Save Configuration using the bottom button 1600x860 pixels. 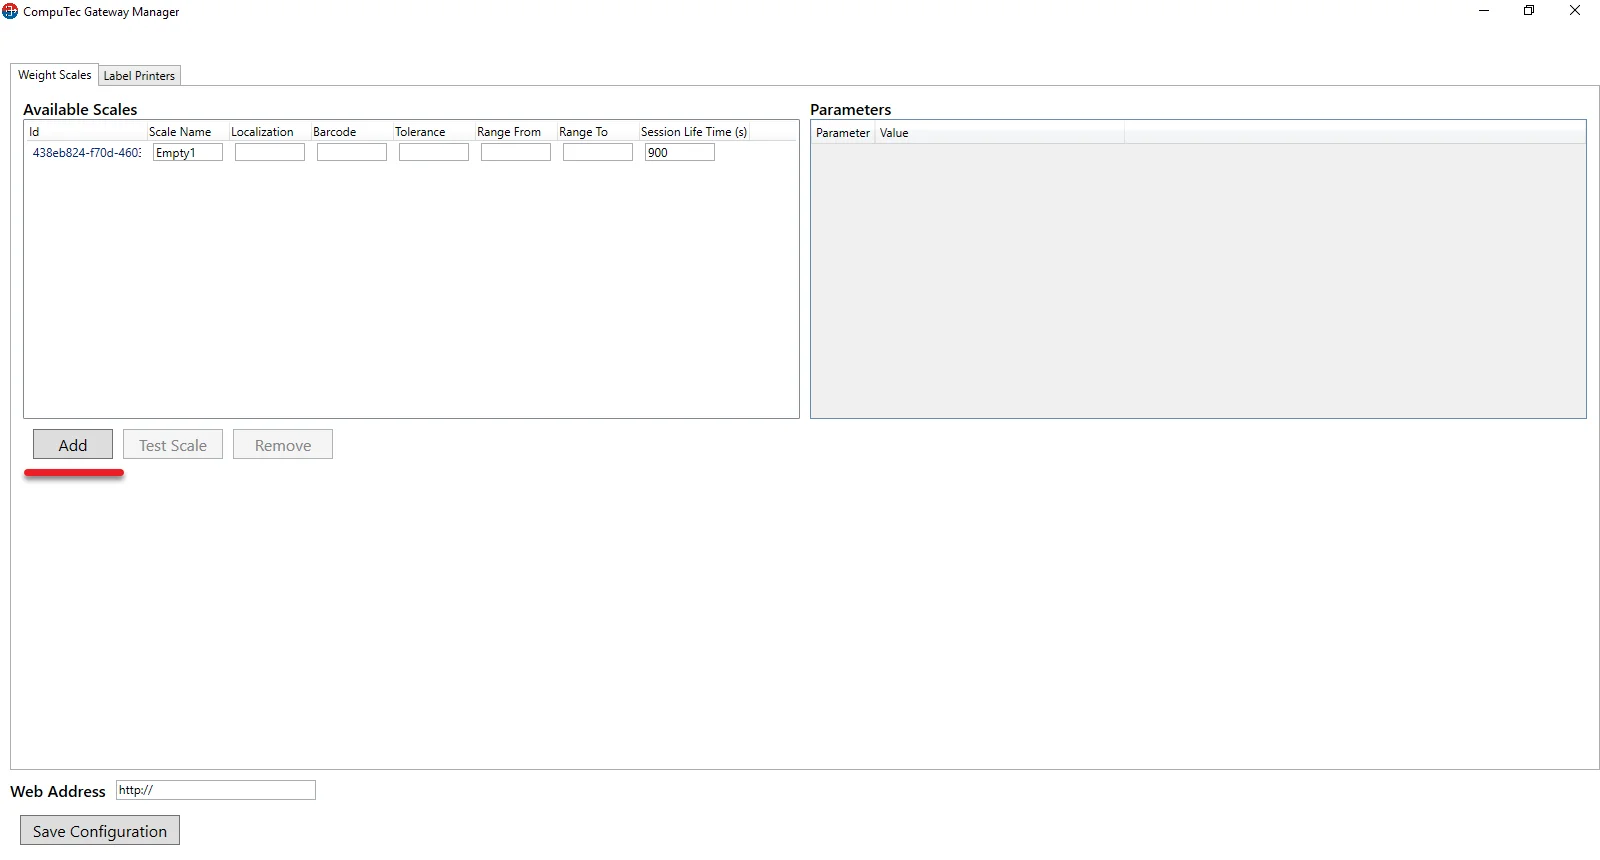[100, 831]
